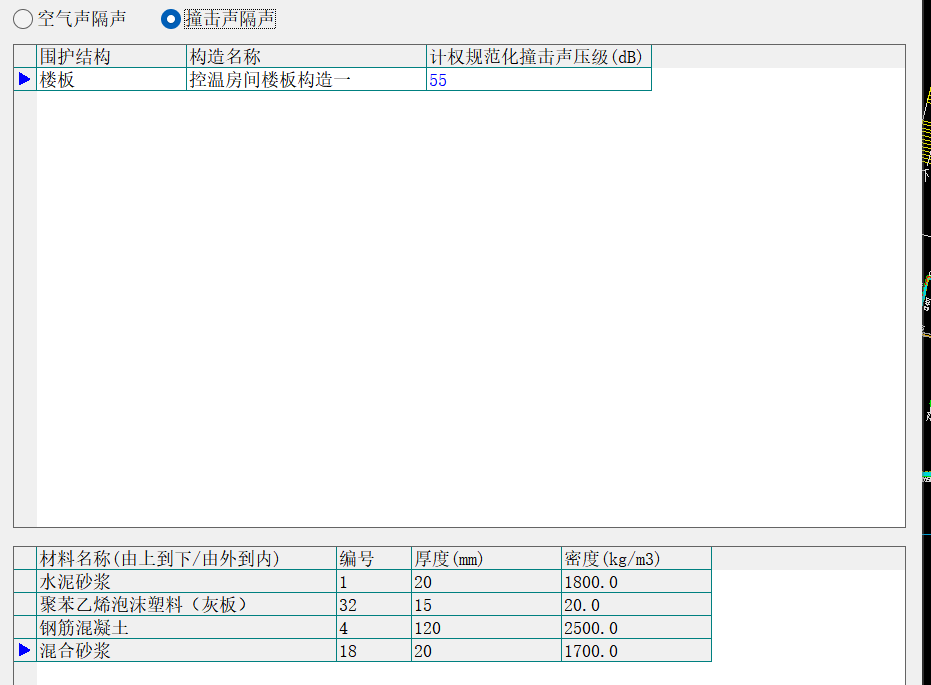Image resolution: width=931 pixels, height=685 pixels.
Task: Select the 空气声隔声 radio button
Action: pos(23,19)
